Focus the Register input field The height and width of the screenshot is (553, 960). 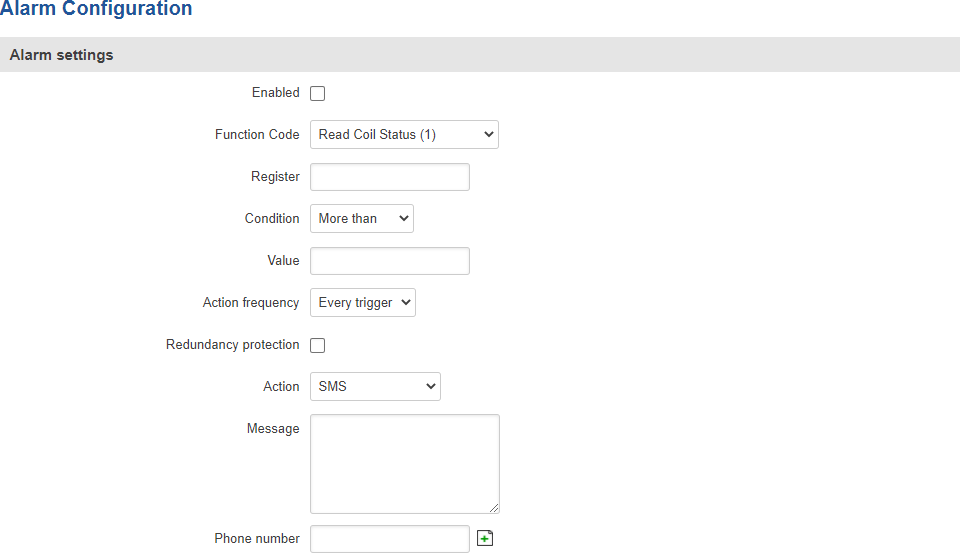click(389, 177)
